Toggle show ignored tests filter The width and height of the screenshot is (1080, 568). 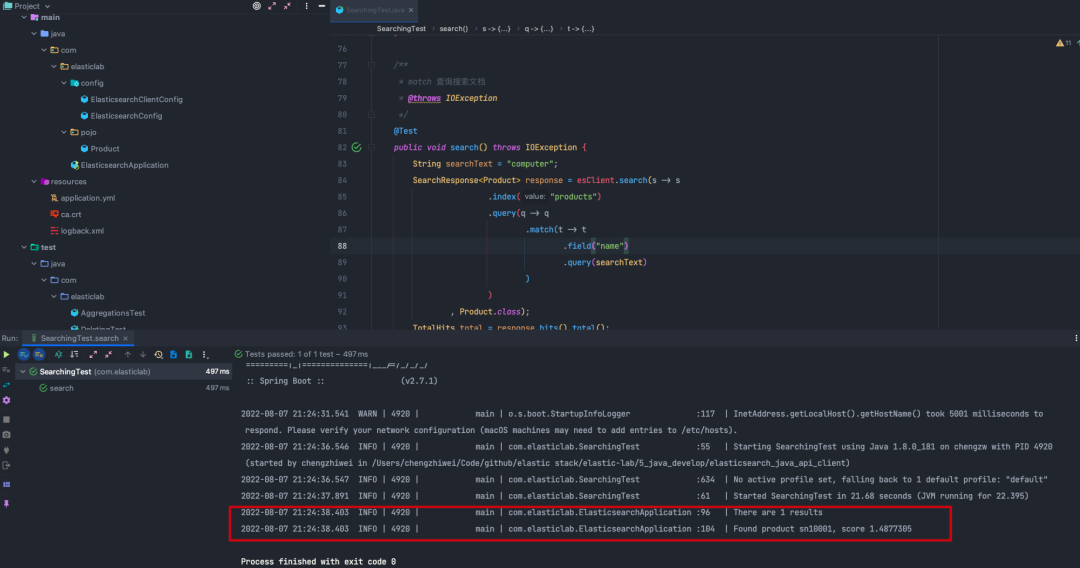(x=39, y=355)
